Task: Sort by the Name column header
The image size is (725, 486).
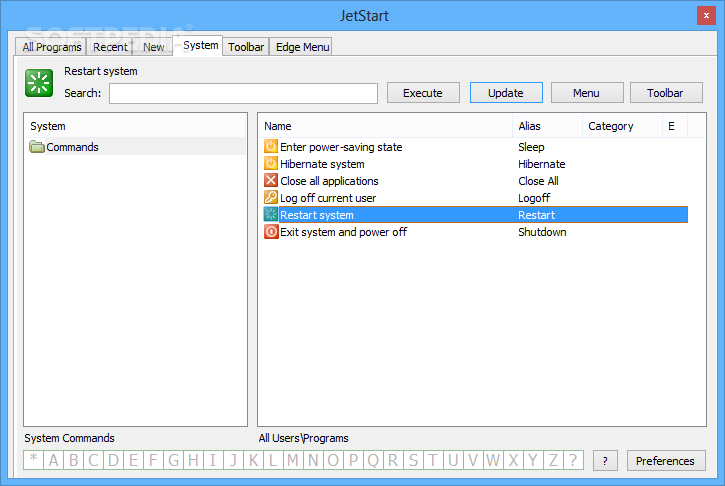Action: pyautogui.click(x=386, y=126)
